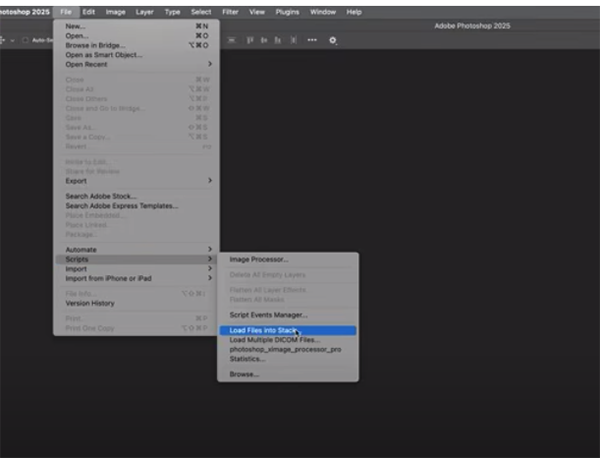Click the dimmed Flatten All Layer Effects entry
Image resolution: width=600 pixels, height=458 pixels.
coord(288,290)
